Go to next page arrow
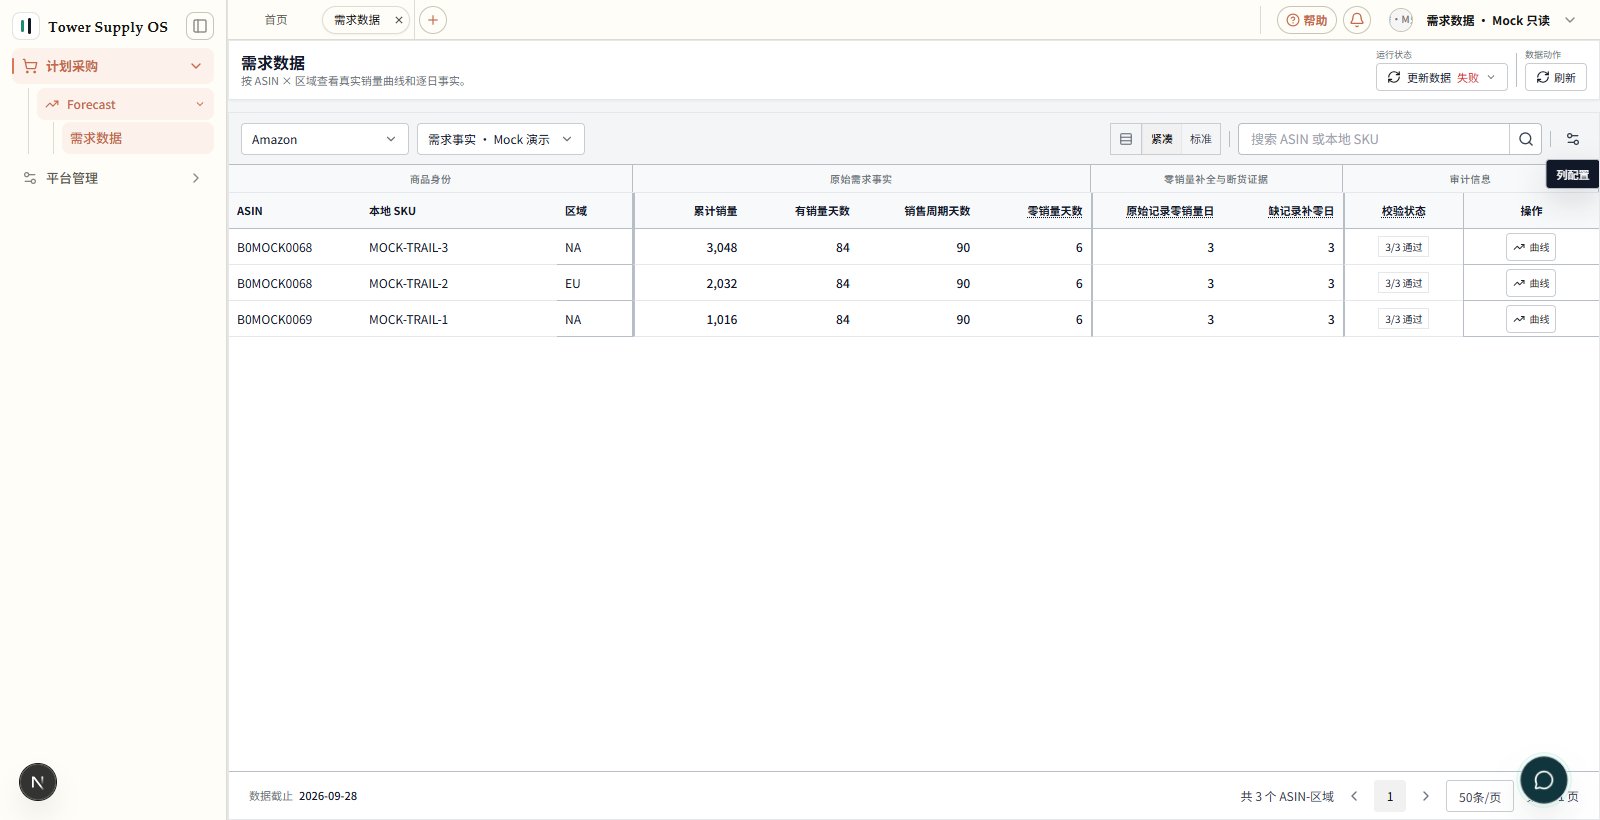The image size is (1600, 820). pos(1426,796)
